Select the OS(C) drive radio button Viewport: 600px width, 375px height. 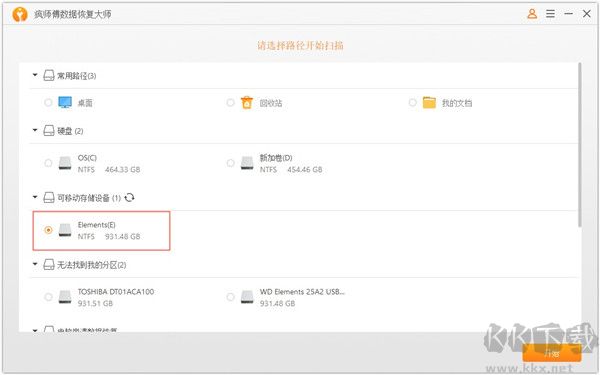click(48, 163)
